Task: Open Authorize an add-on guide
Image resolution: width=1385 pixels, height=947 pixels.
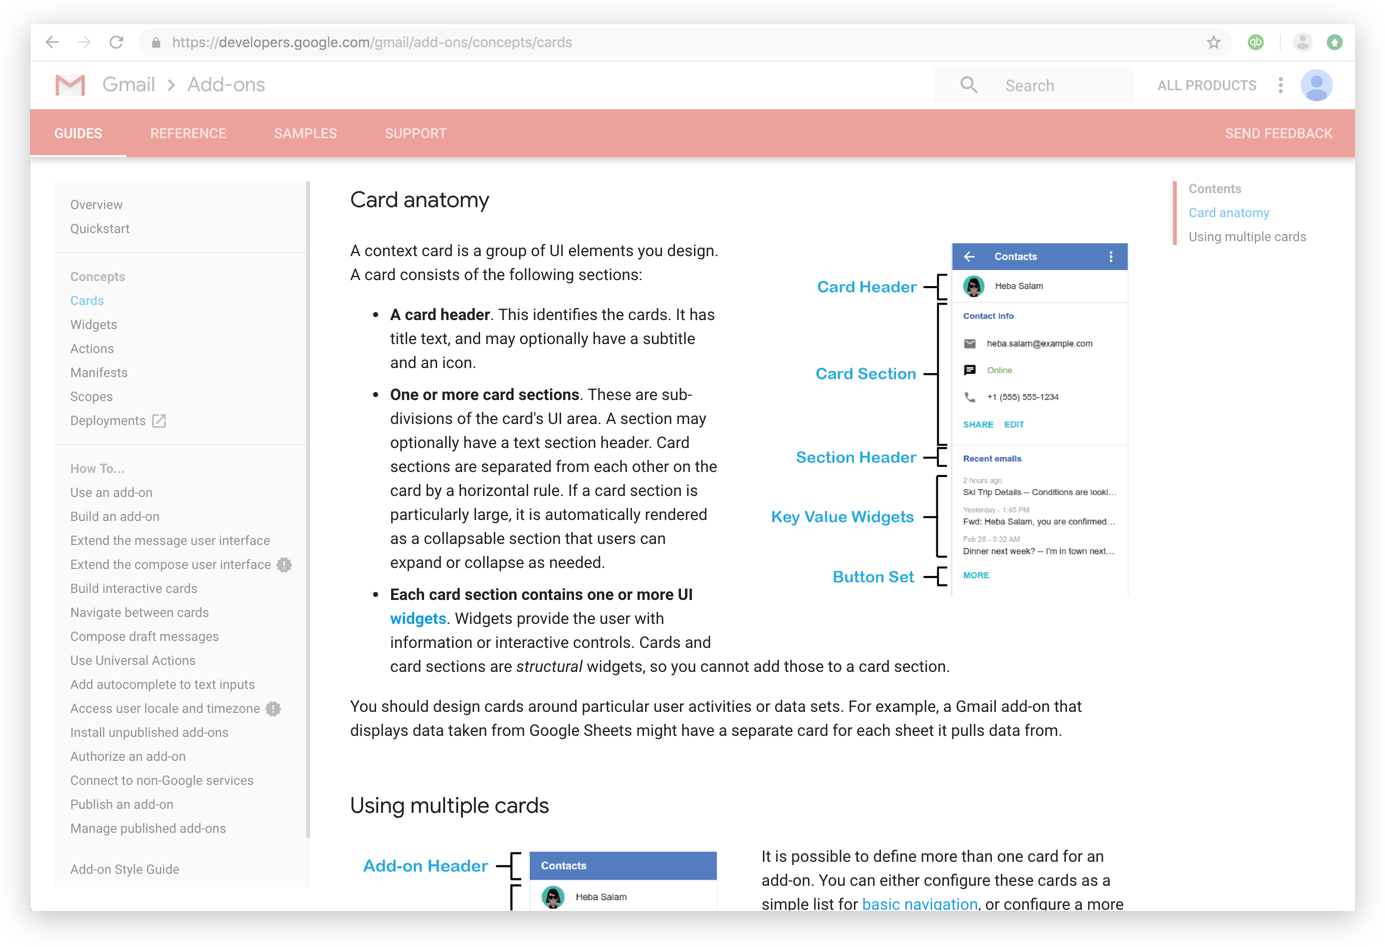Action: point(128,757)
